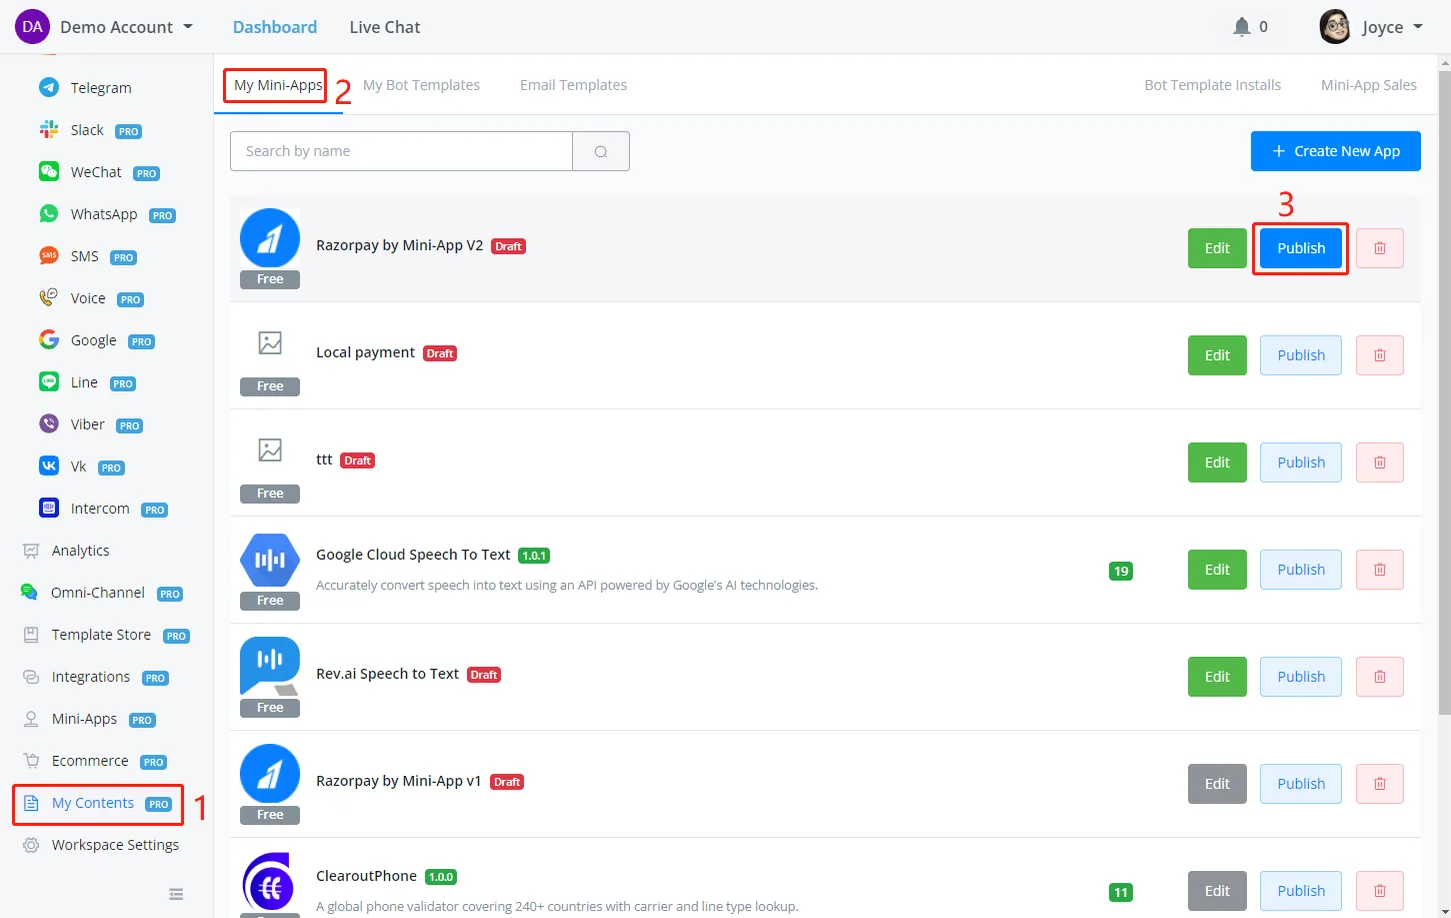
Task: Go to Dashboard in top navigation
Action: [x=275, y=27]
